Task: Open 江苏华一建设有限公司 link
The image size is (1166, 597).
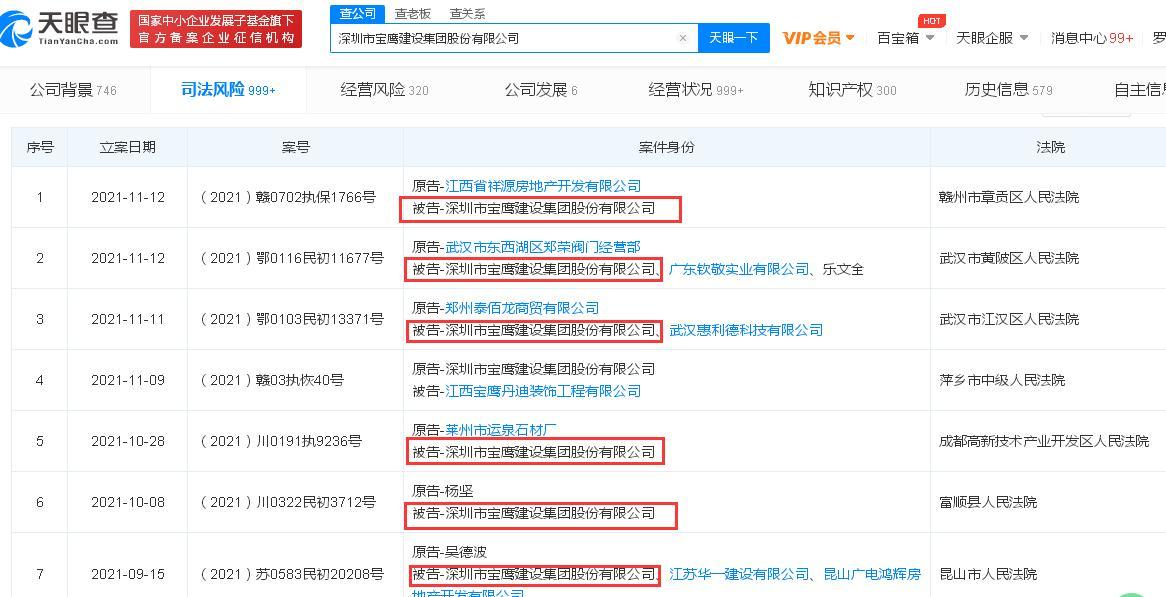Action: pyautogui.click(x=739, y=574)
